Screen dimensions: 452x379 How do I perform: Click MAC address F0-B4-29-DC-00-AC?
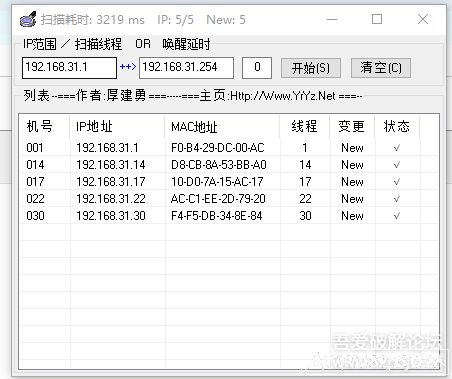[x=218, y=148]
